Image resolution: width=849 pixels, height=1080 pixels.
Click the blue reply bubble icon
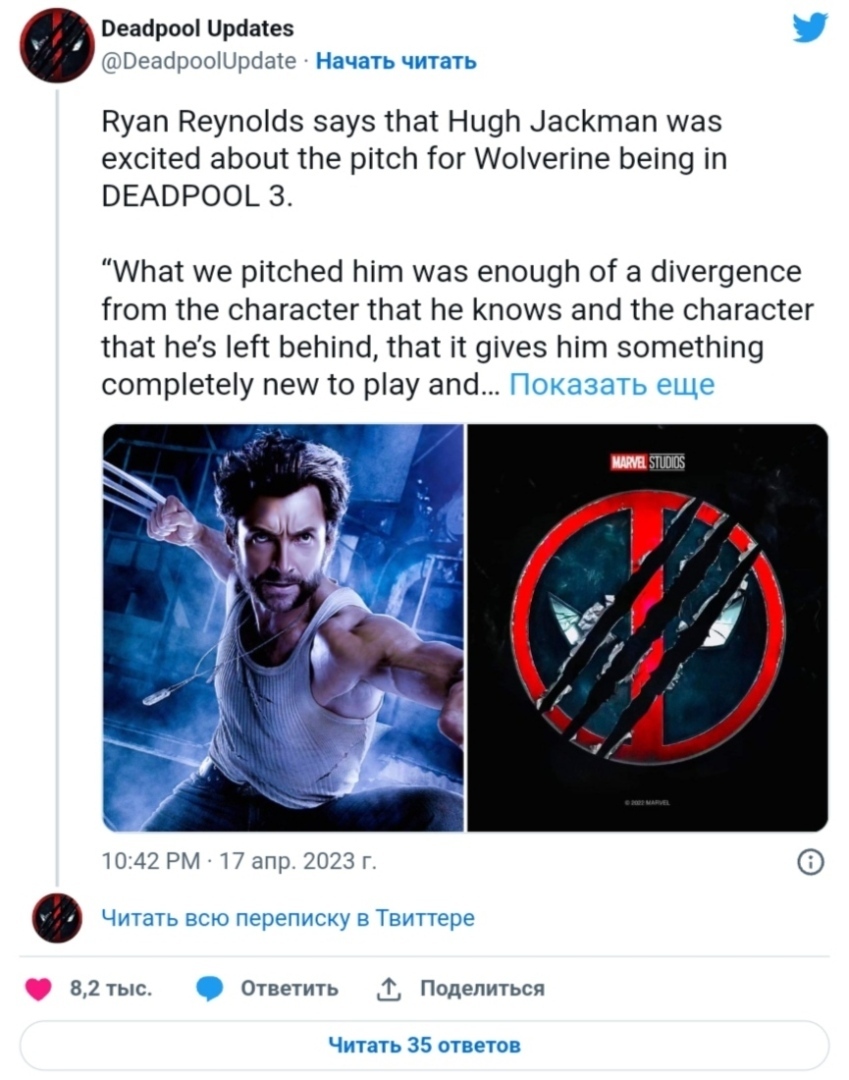[x=209, y=990]
